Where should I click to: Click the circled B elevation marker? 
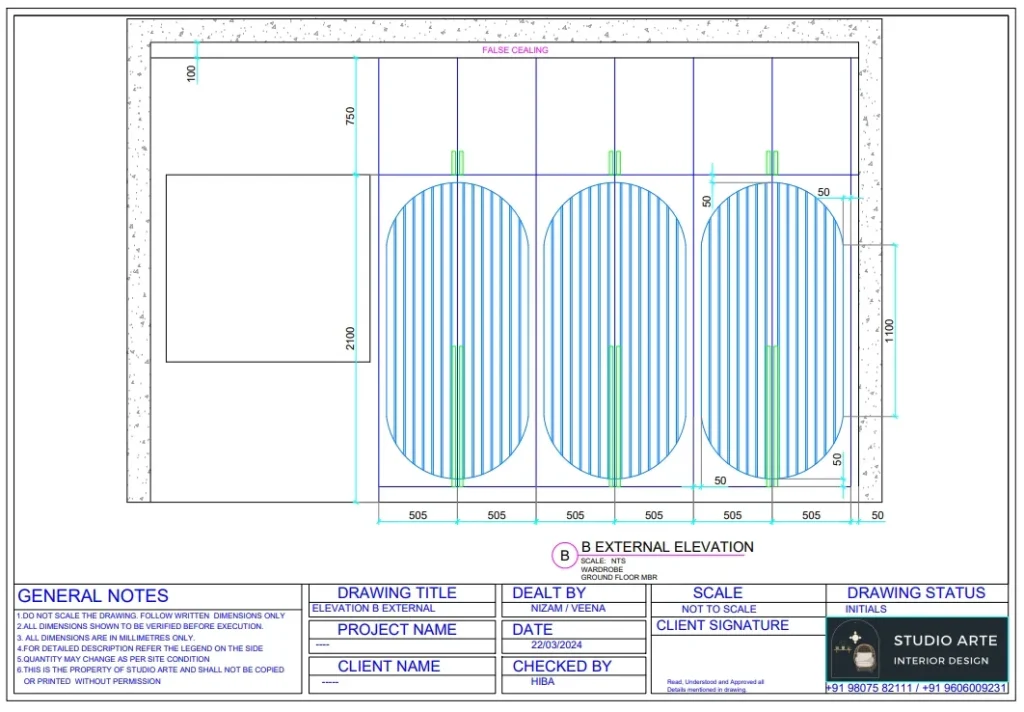pos(565,555)
